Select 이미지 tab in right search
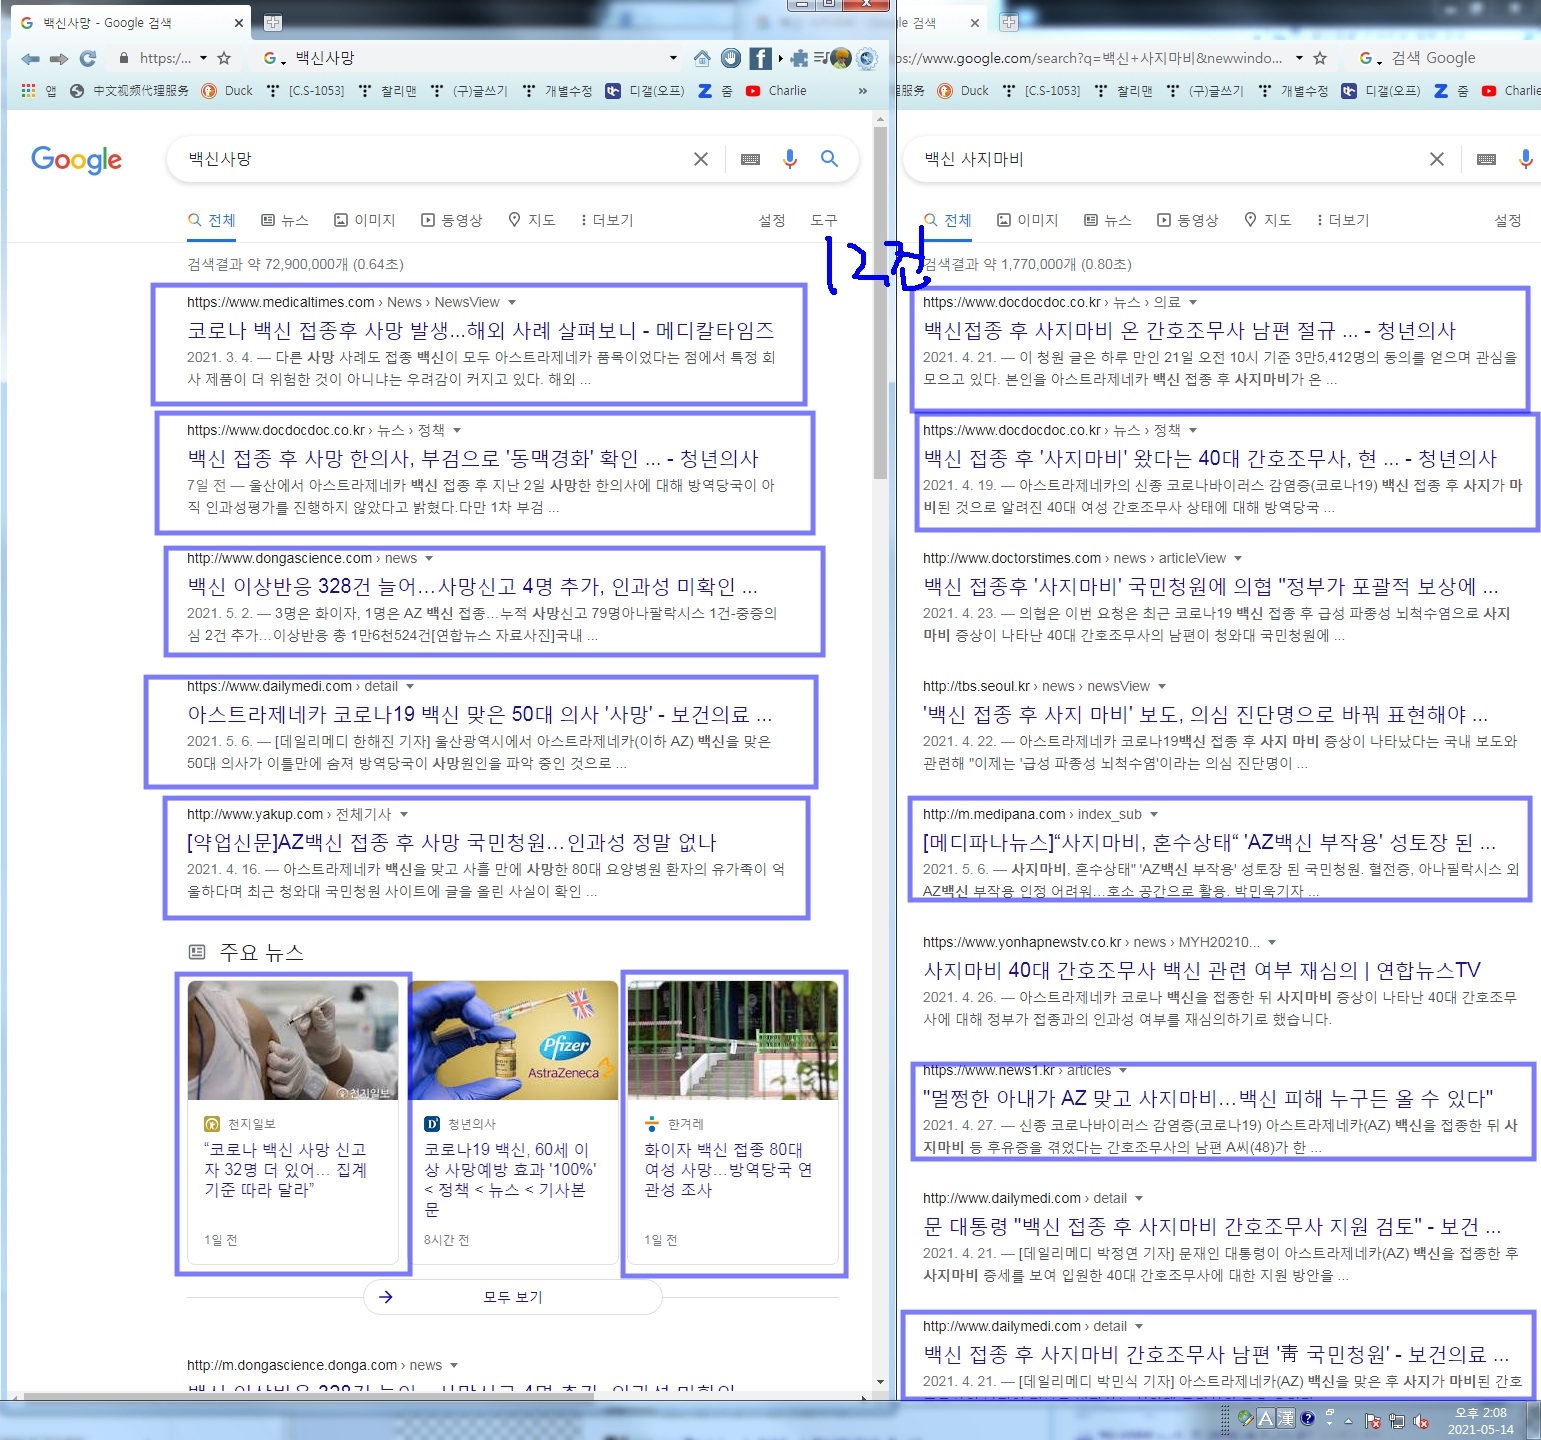The width and height of the screenshot is (1541, 1440). (1028, 220)
